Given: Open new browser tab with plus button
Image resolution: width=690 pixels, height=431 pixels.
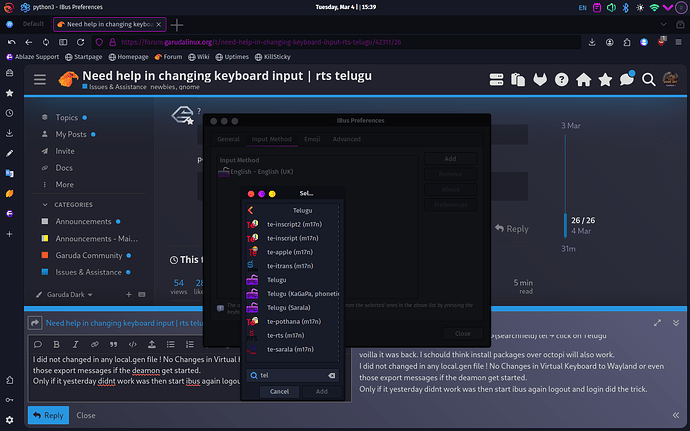Looking at the screenshot, I should [x=176, y=25].
